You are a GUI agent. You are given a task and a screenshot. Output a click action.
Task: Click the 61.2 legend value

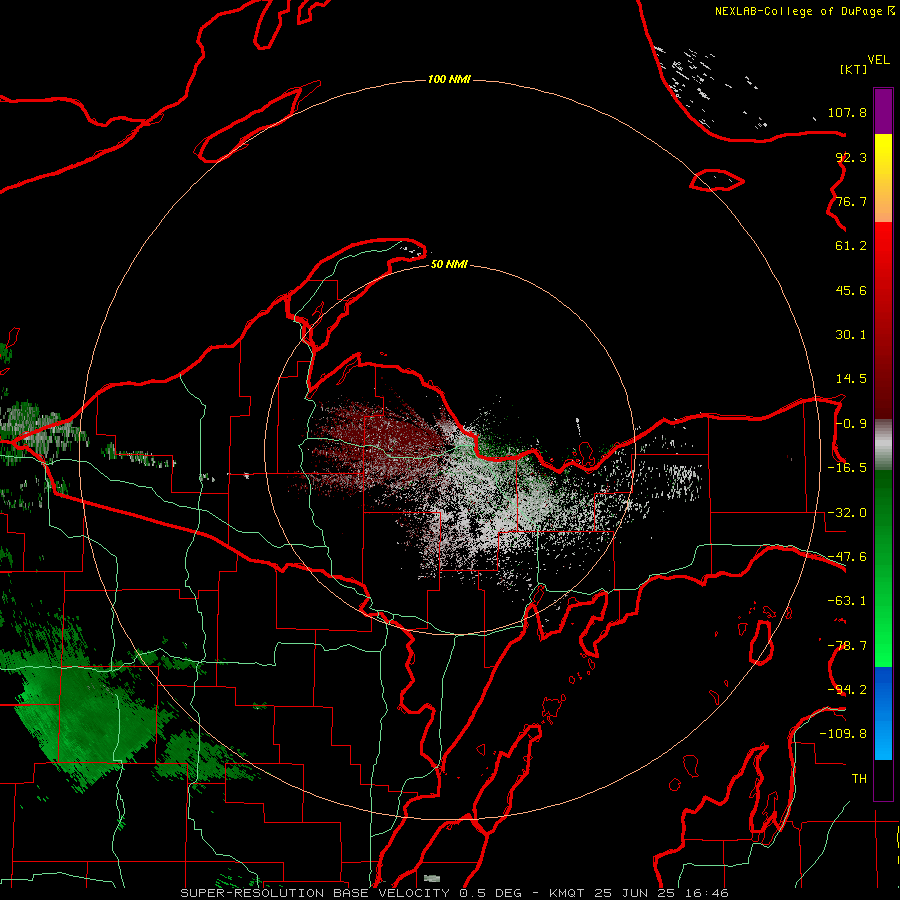pos(851,246)
